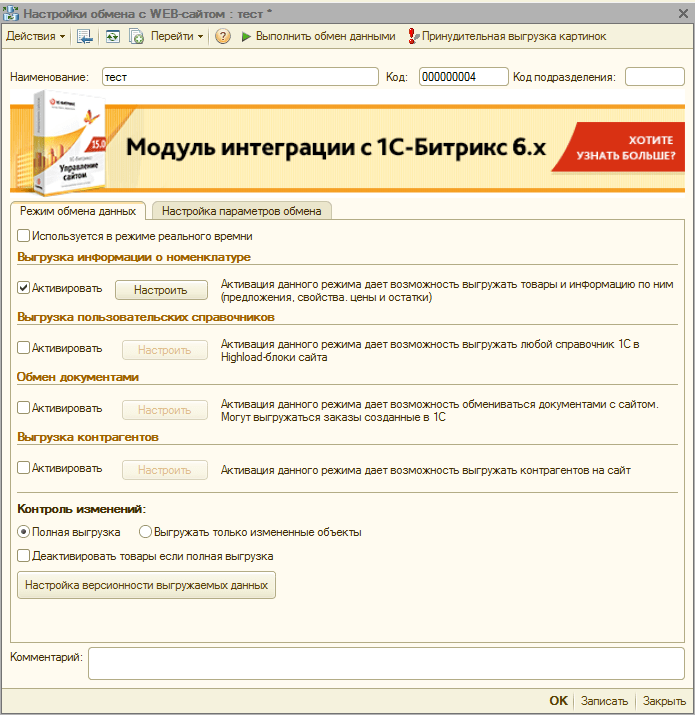
Task: Select Полная выгрузка radio button
Action: tap(23, 532)
